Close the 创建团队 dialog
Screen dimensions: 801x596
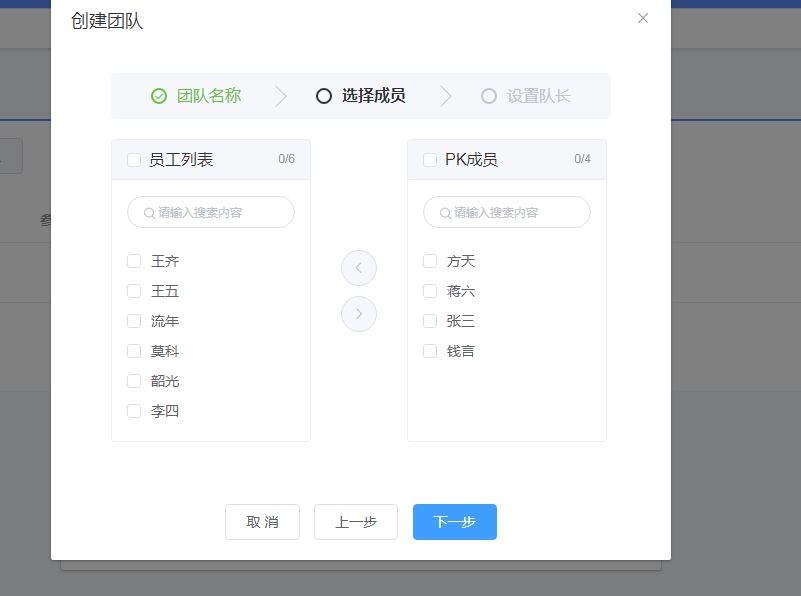click(x=643, y=18)
